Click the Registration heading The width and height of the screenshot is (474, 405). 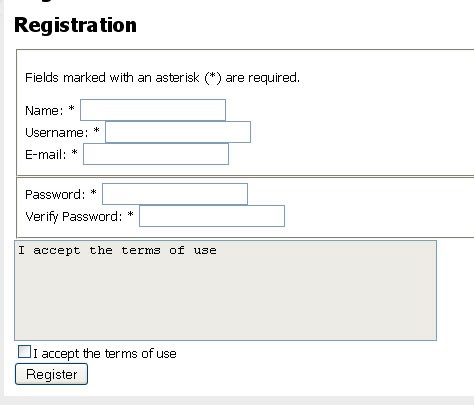pyautogui.click(x=75, y=25)
